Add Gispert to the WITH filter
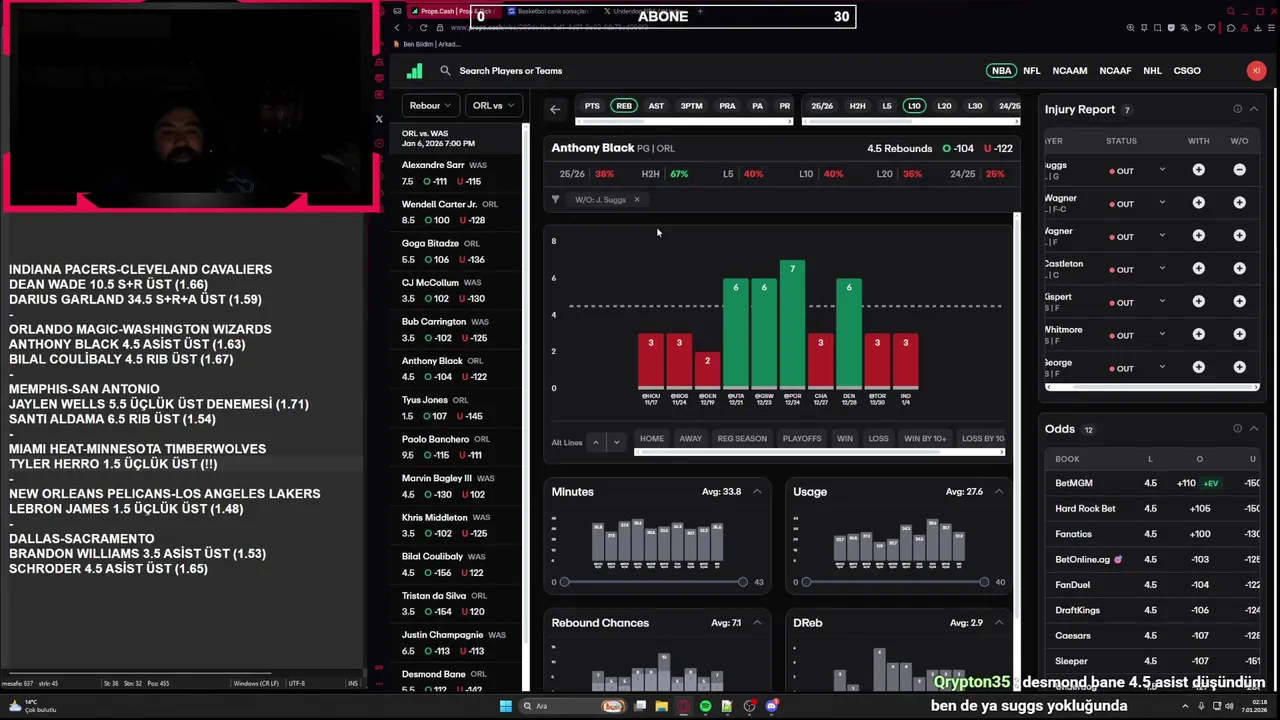 coord(1198,301)
